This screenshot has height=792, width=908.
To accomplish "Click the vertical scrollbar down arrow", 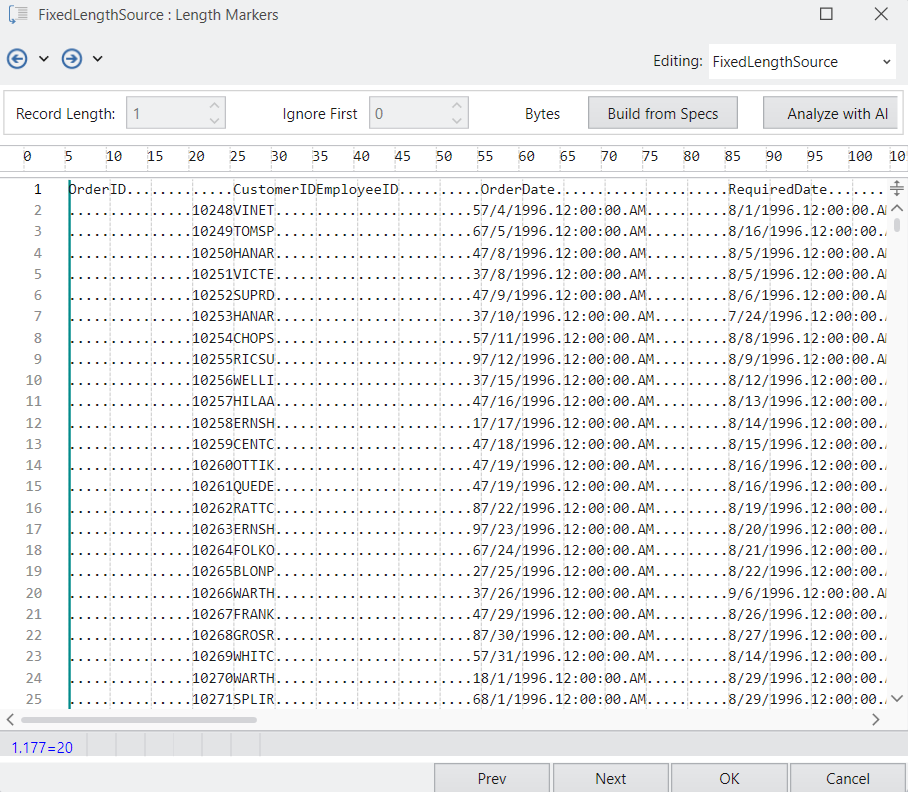I will (896, 698).
